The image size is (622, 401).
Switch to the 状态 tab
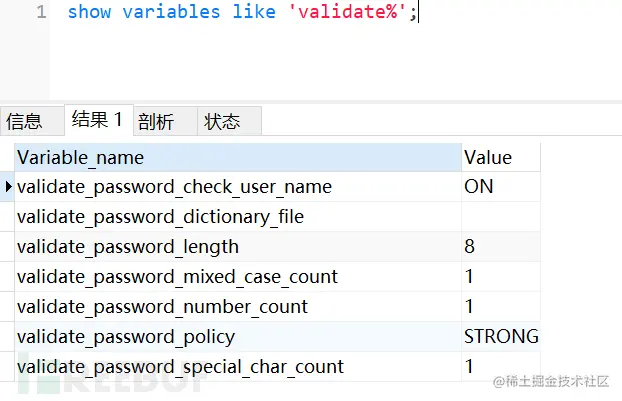229,121
